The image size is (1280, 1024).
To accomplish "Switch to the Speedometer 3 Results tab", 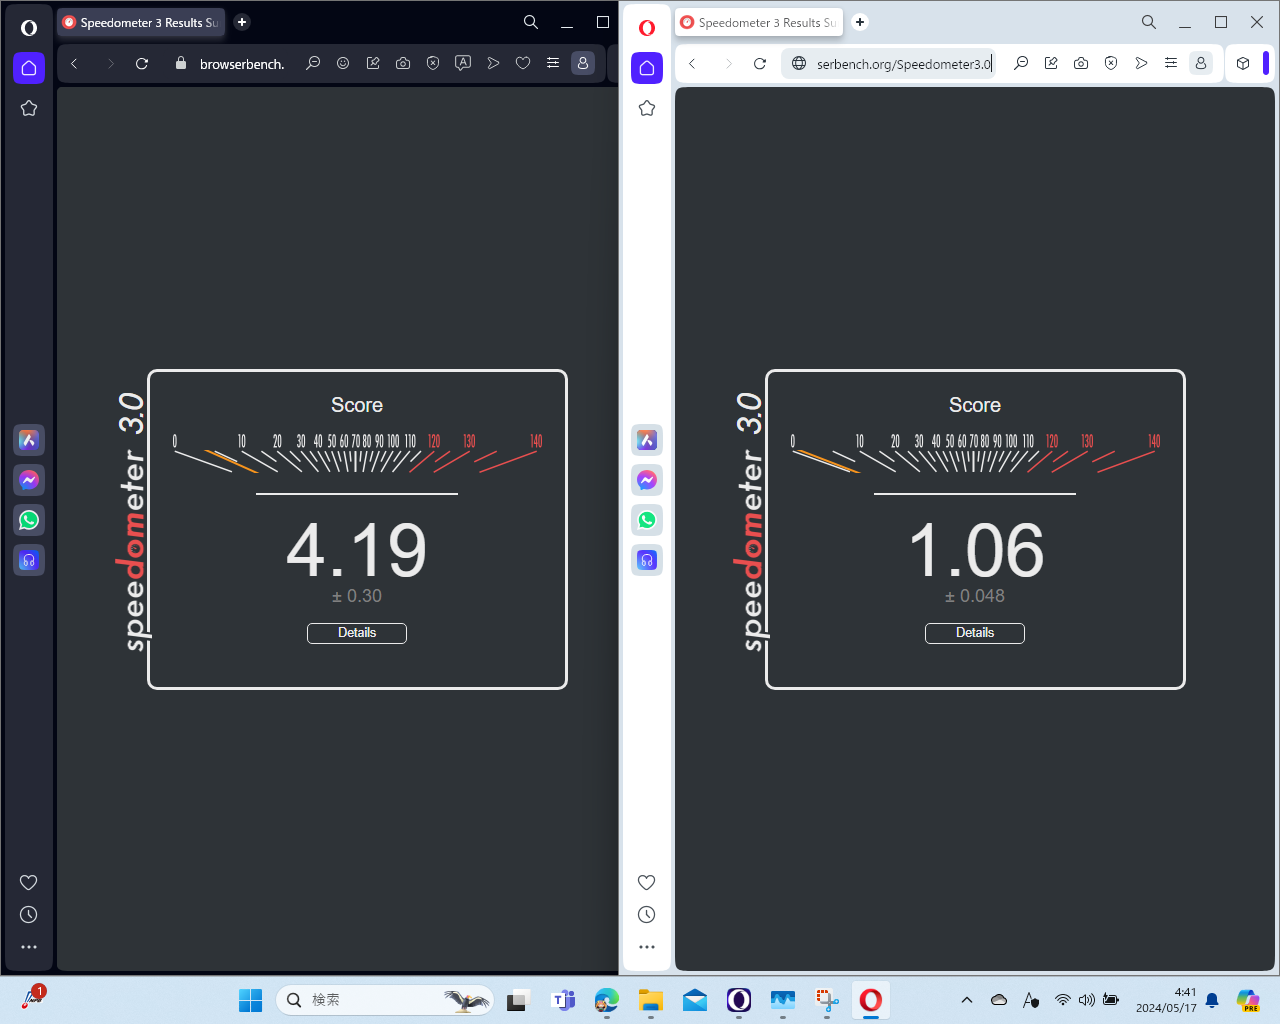I will pyautogui.click(x=141, y=22).
